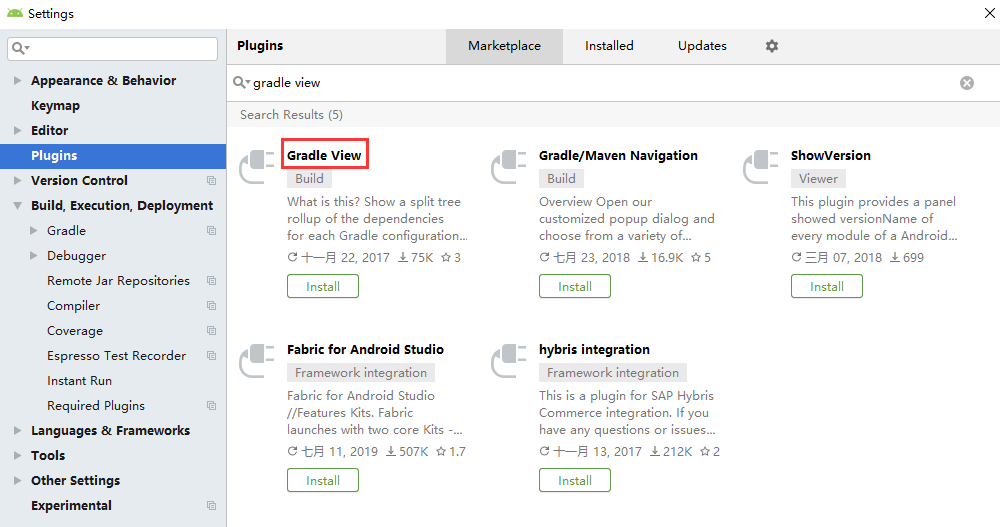This screenshot has width=1000, height=527.
Task: Install the Gradle View plugin
Action: pos(322,287)
